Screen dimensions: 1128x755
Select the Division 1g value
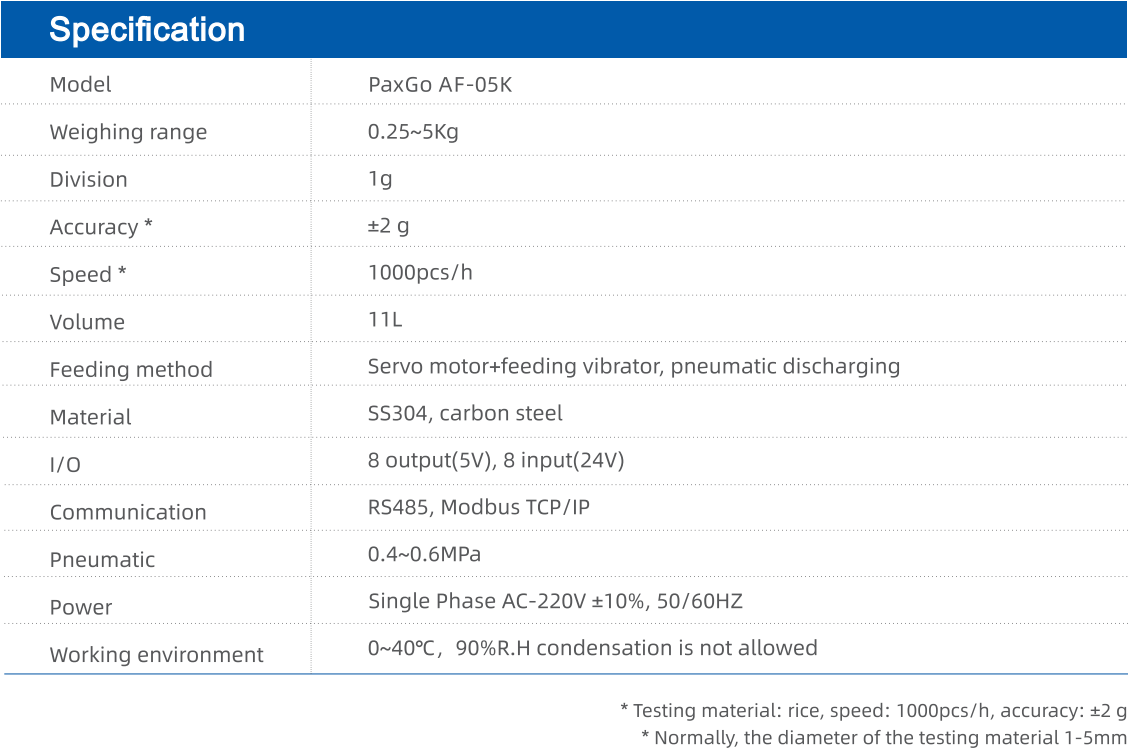pyautogui.click(x=380, y=179)
